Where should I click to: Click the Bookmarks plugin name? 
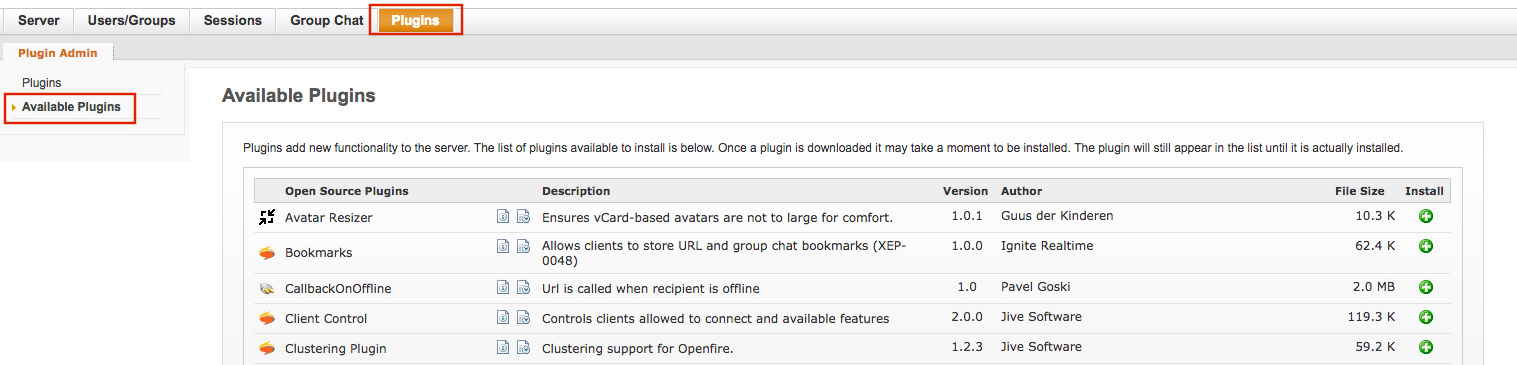point(319,253)
